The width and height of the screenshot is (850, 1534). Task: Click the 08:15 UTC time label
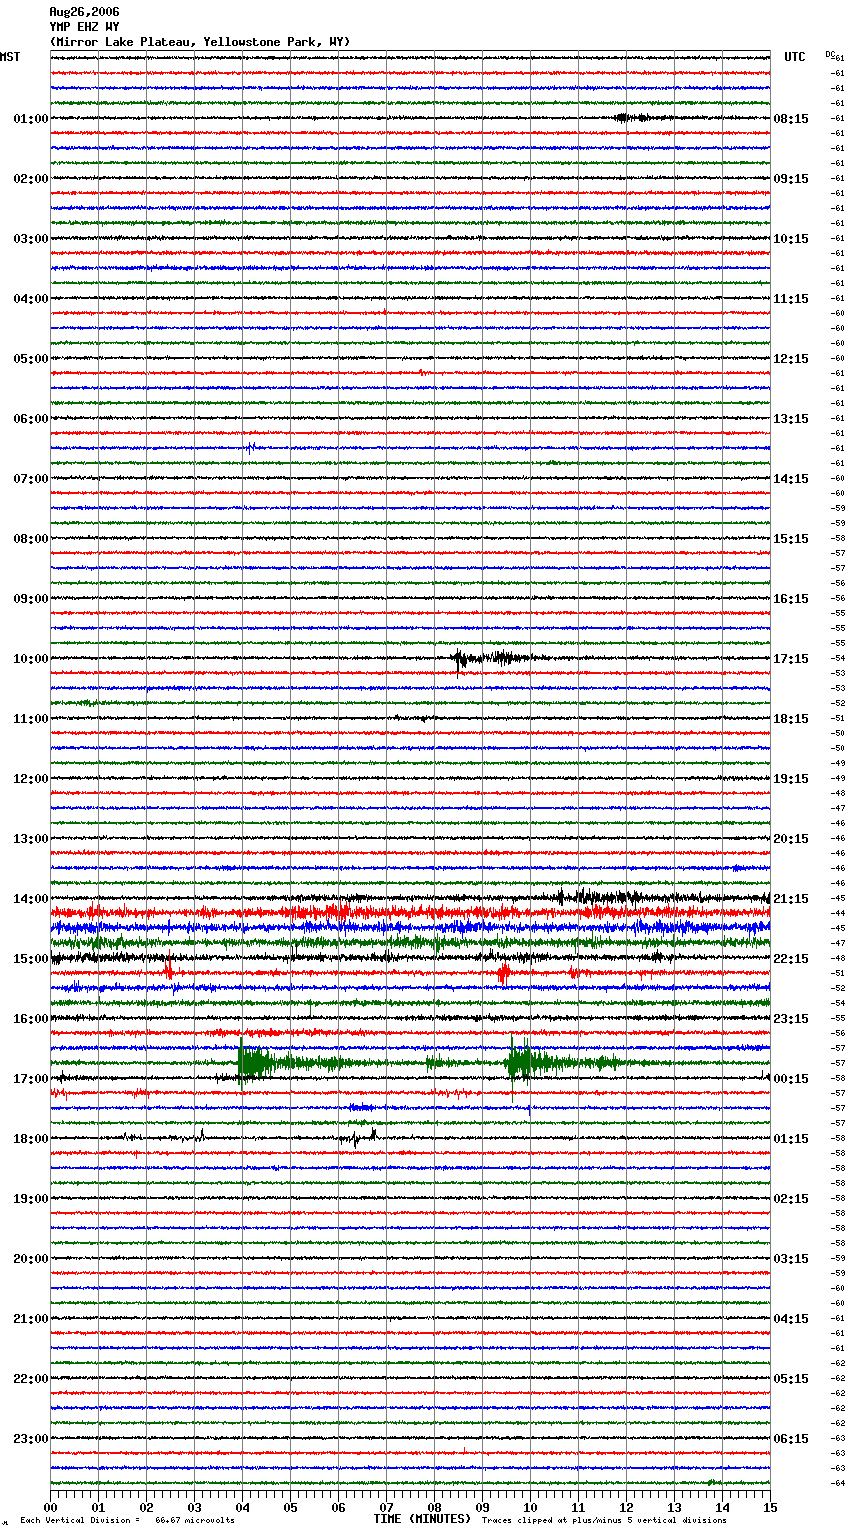point(791,119)
